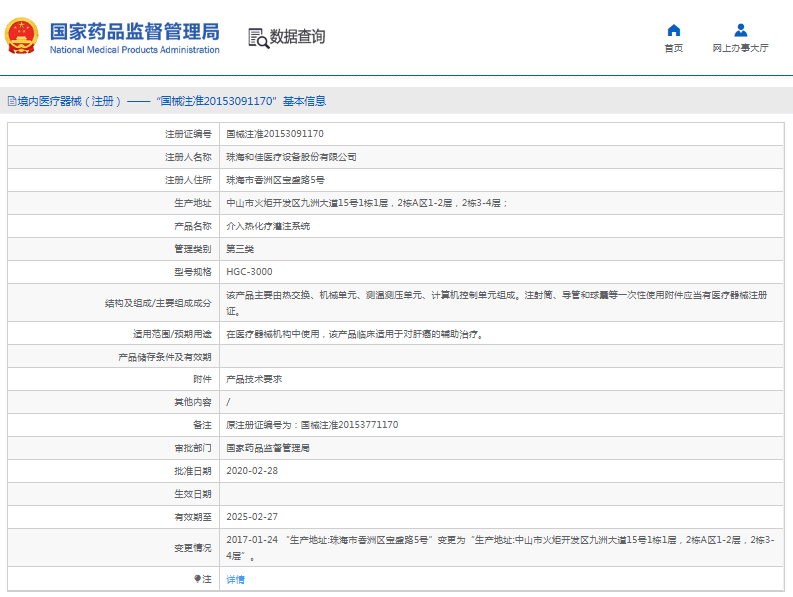793x597 pixels.
Task: Click the model value HGC-3000
Action: [249, 271]
